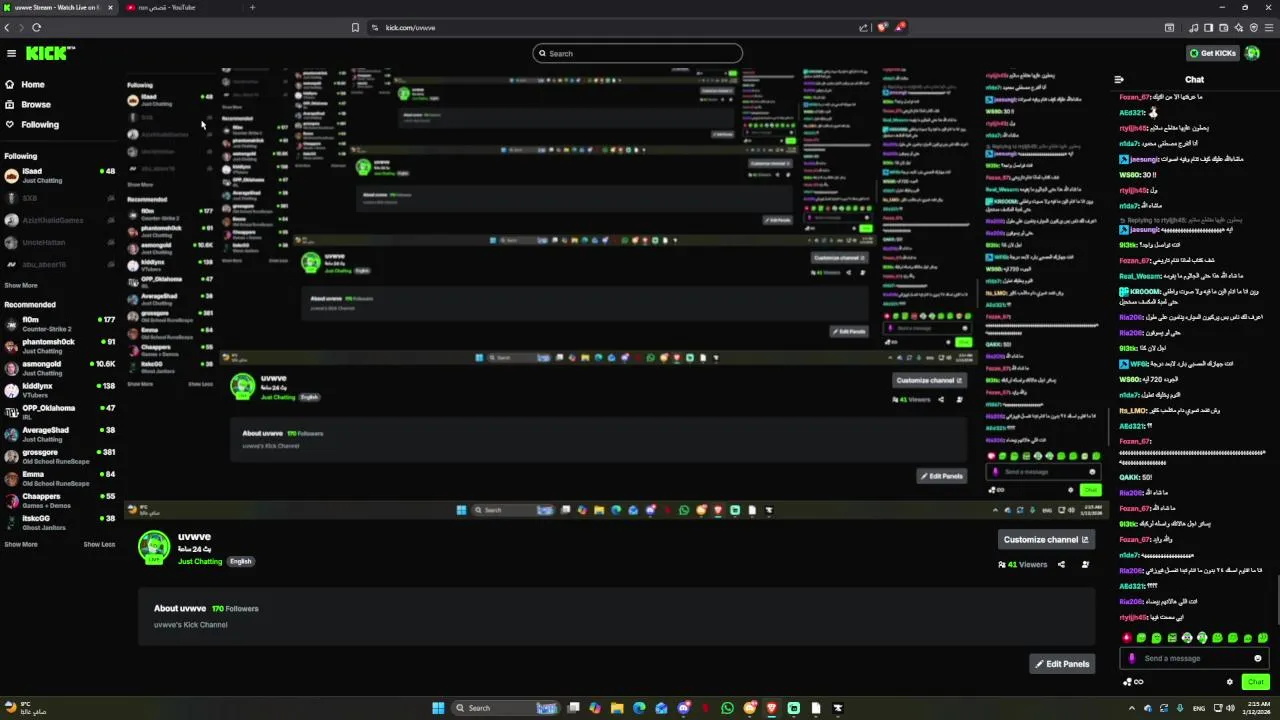
Task: Click the Edit Panels button
Action: [x=1062, y=664]
